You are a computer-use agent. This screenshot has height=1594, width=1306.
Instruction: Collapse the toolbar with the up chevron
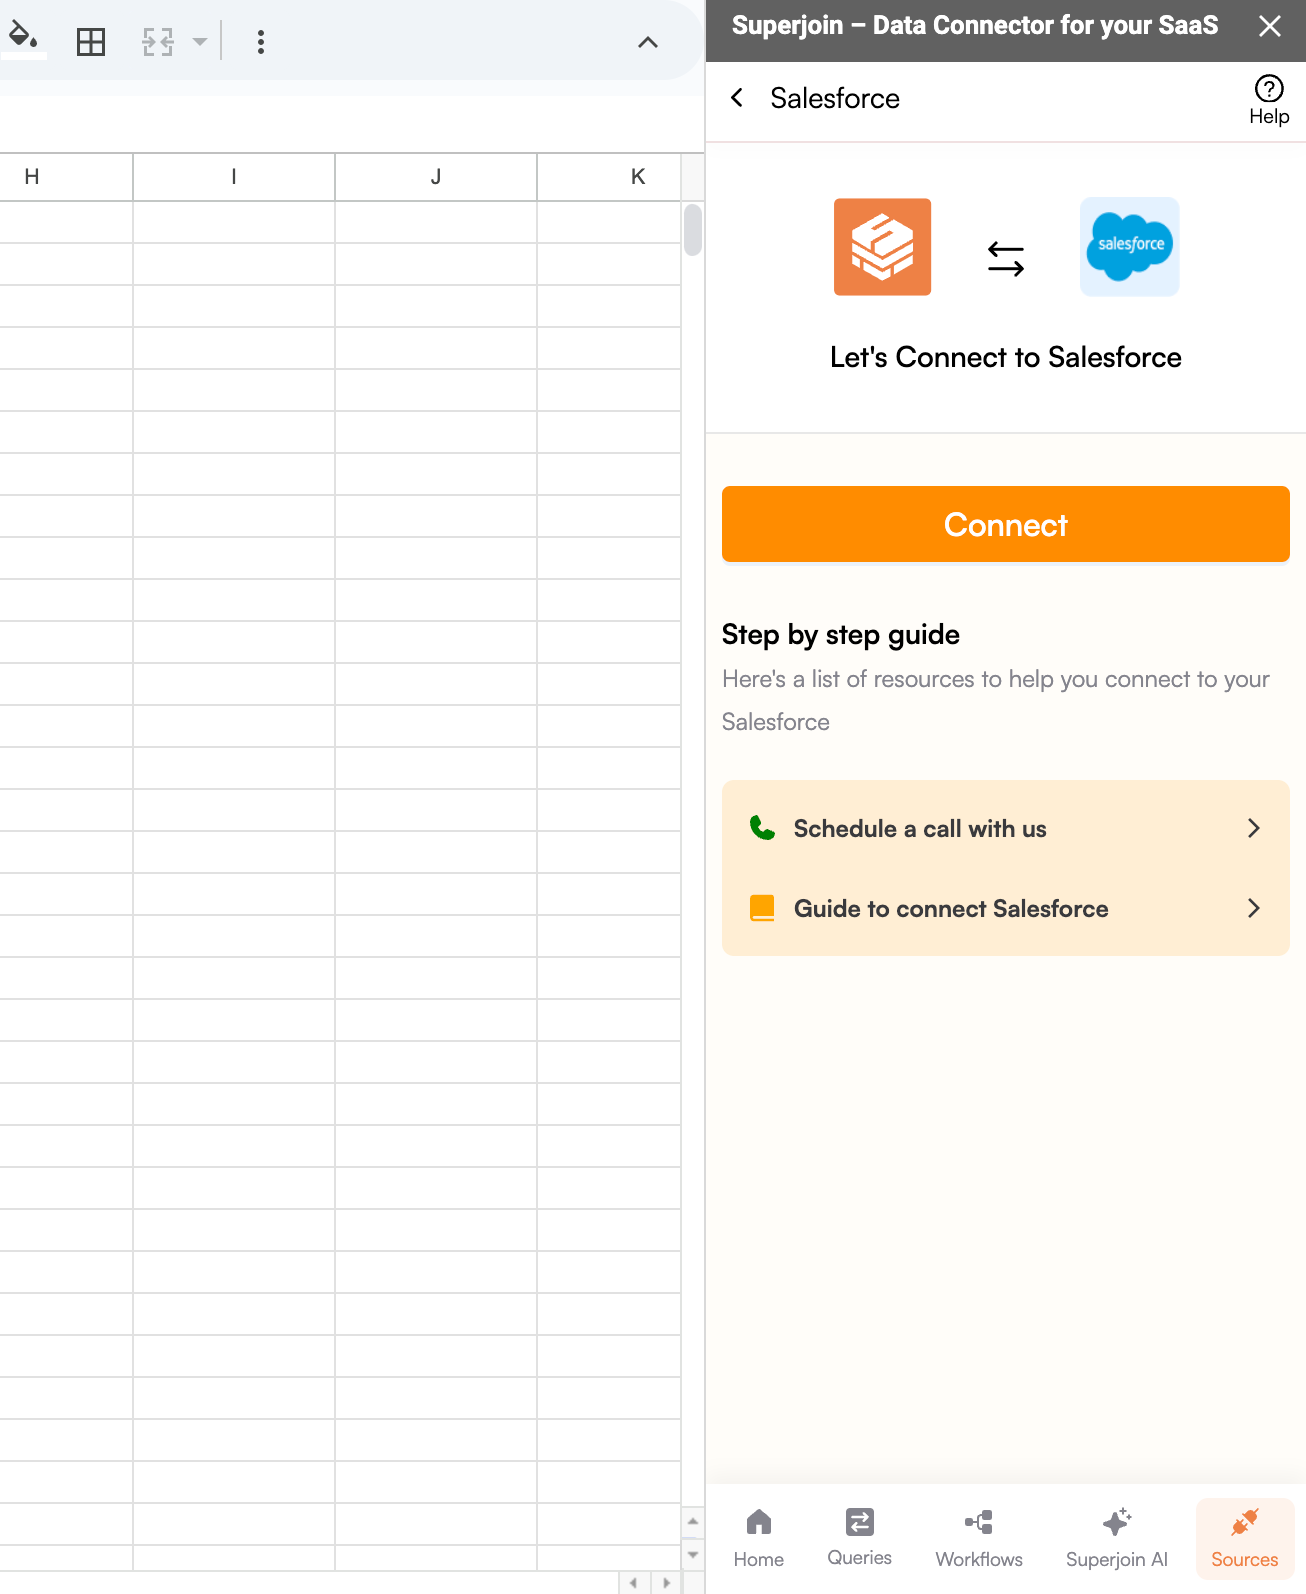click(x=648, y=42)
